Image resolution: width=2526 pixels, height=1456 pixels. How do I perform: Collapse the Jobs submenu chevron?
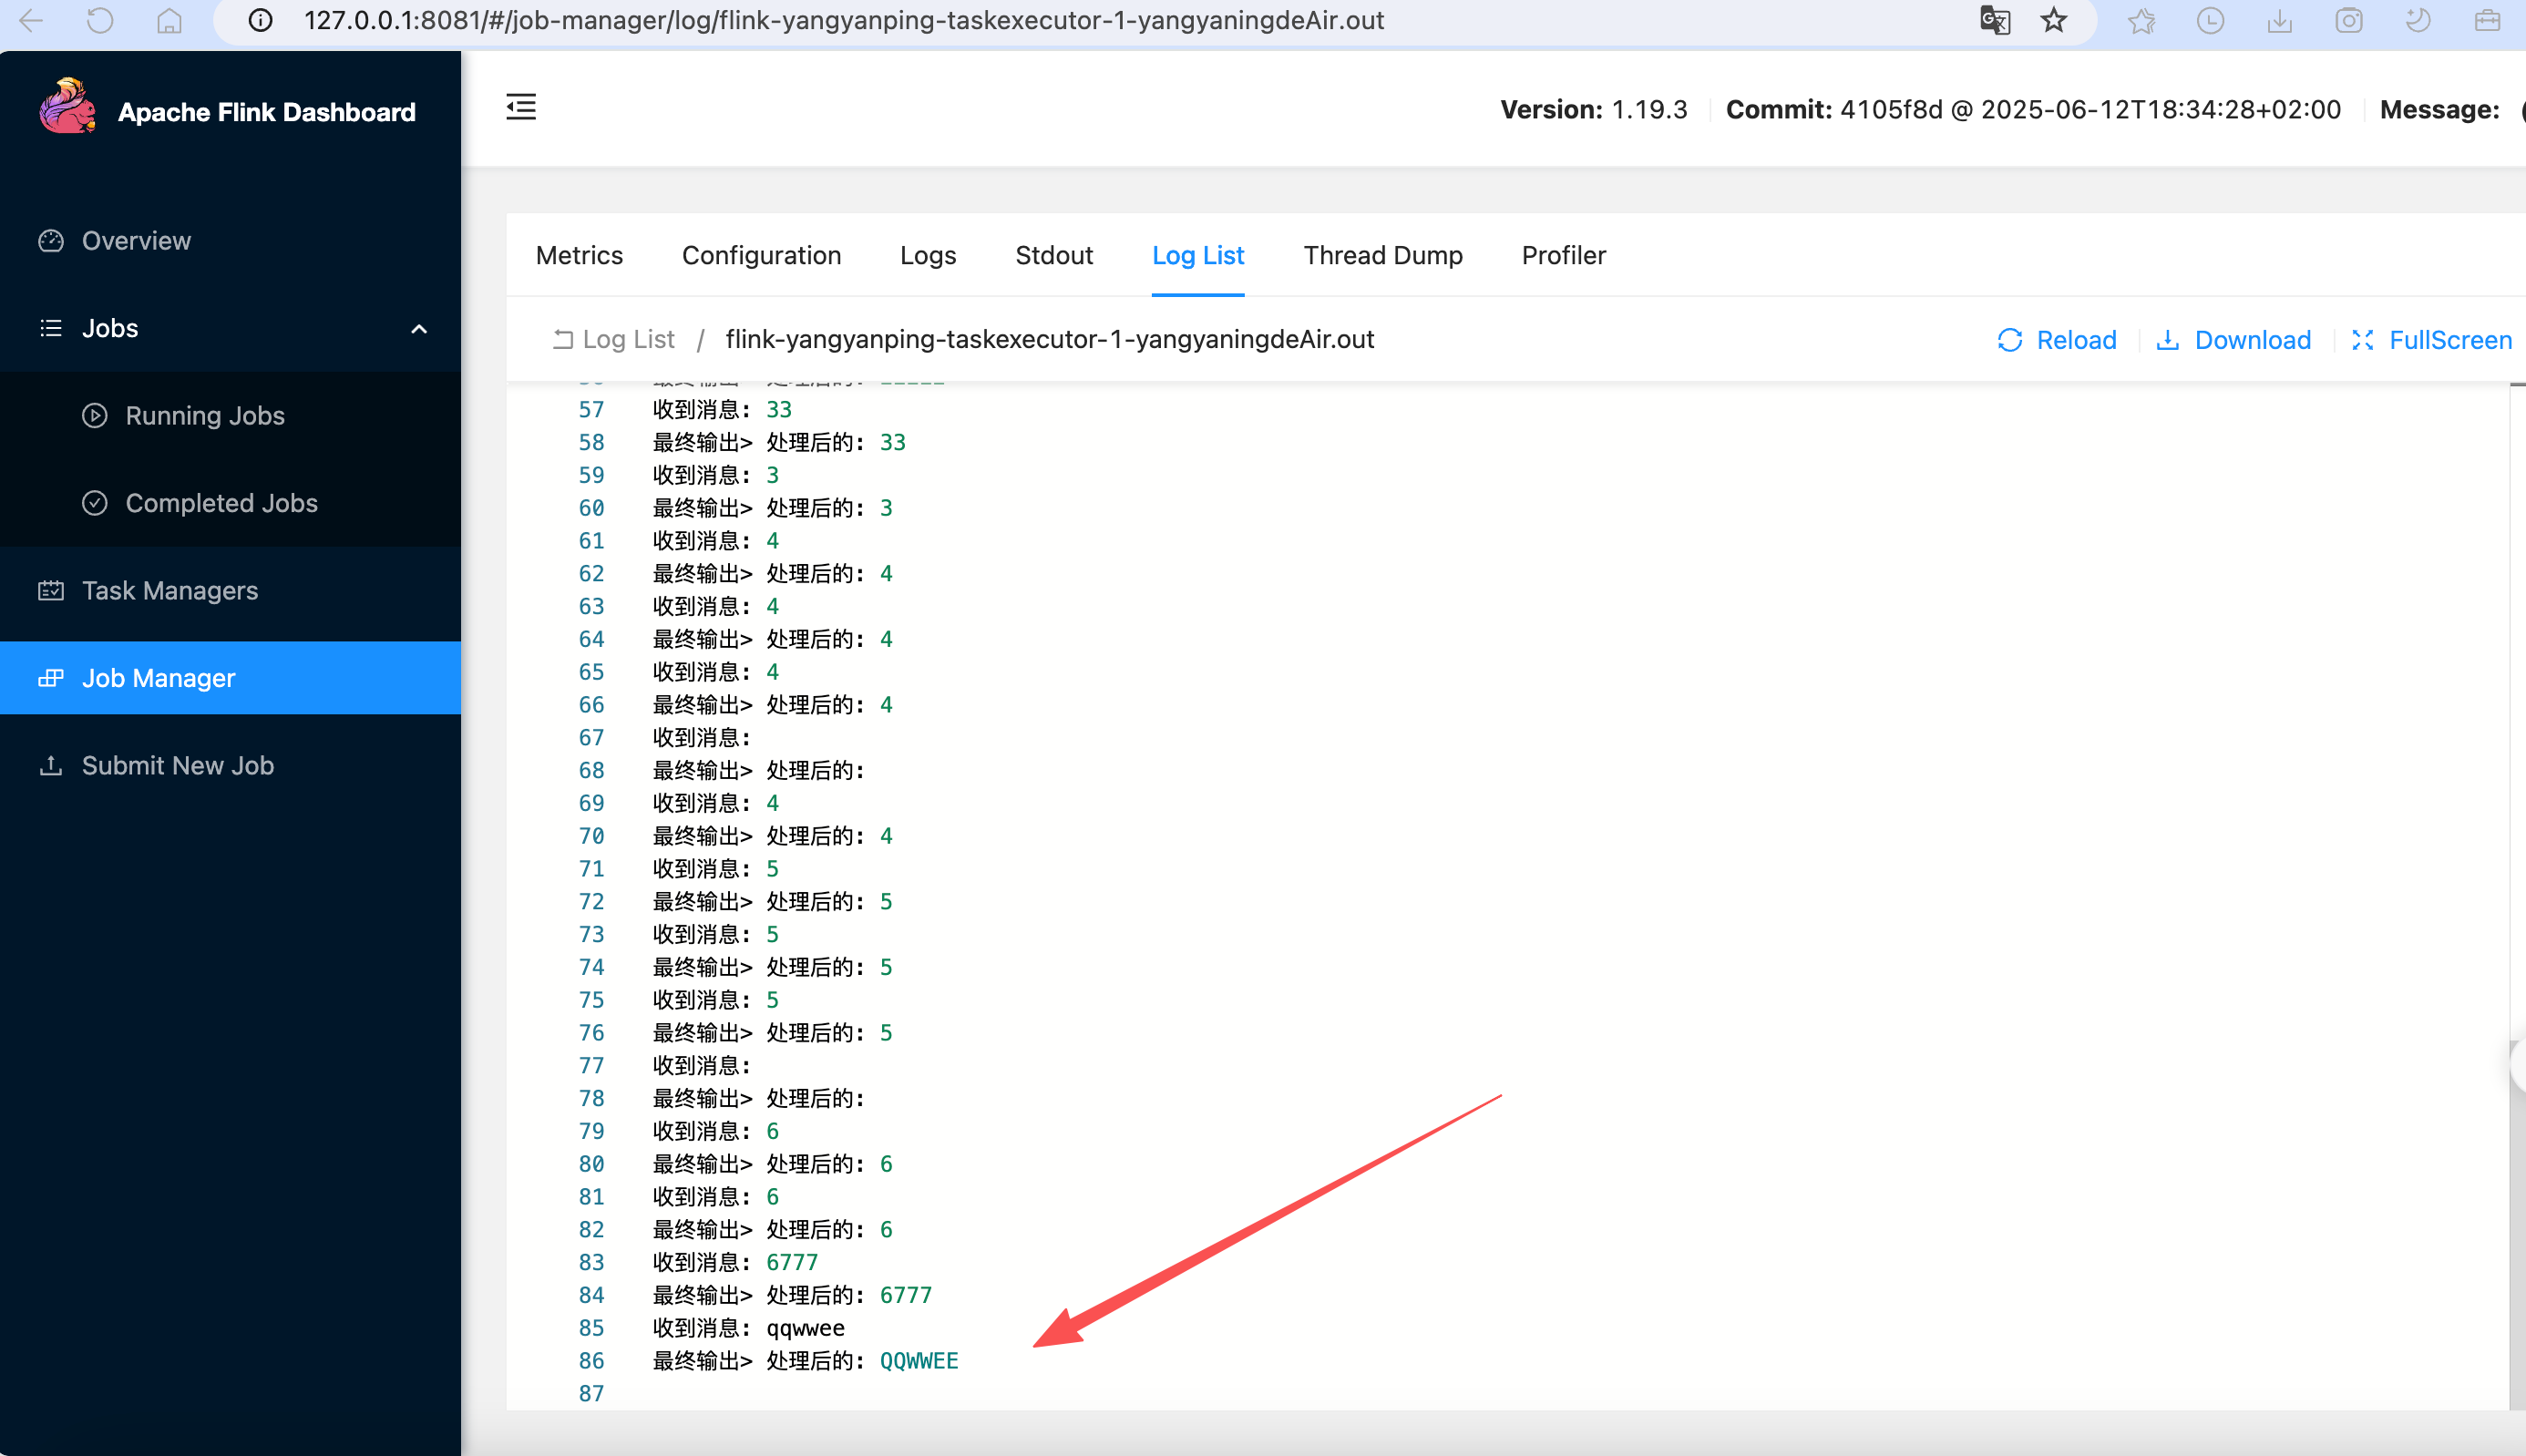point(419,329)
